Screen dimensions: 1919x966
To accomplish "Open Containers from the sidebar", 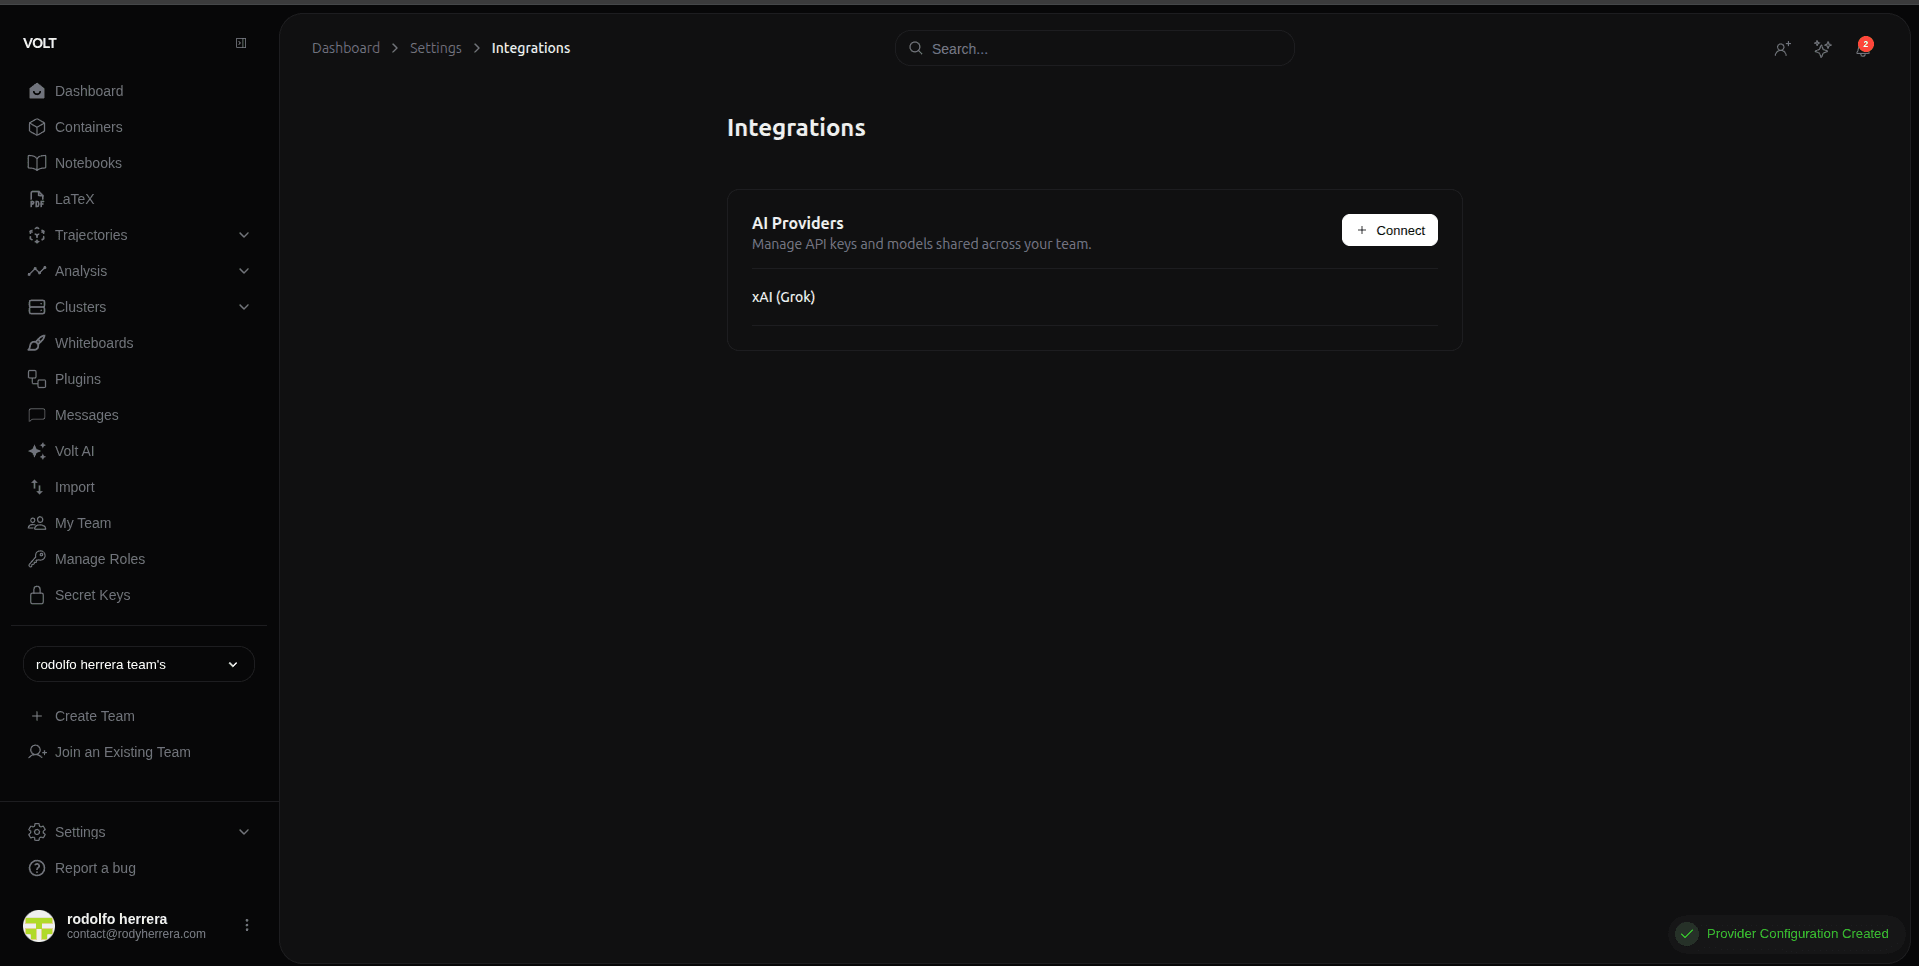I will click(x=89, y=127).
